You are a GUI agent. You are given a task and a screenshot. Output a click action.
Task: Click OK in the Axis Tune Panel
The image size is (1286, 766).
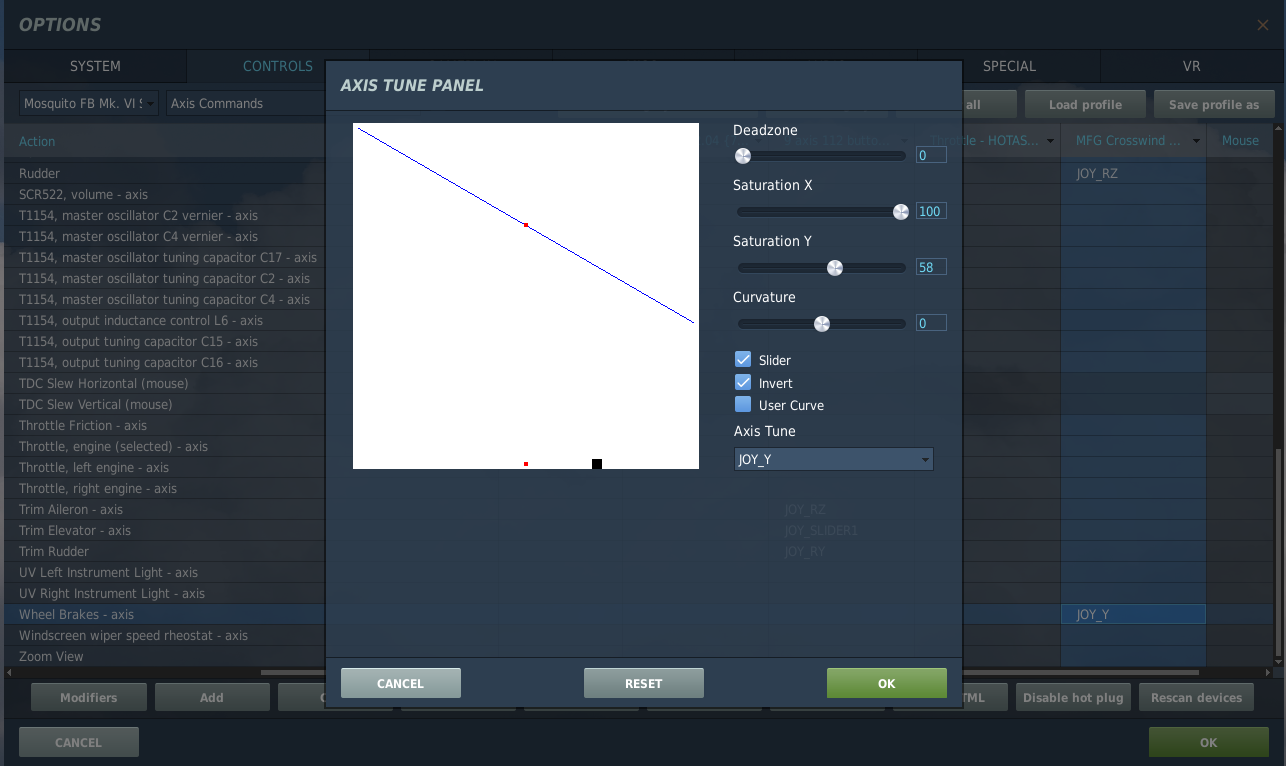click(886, 683)
